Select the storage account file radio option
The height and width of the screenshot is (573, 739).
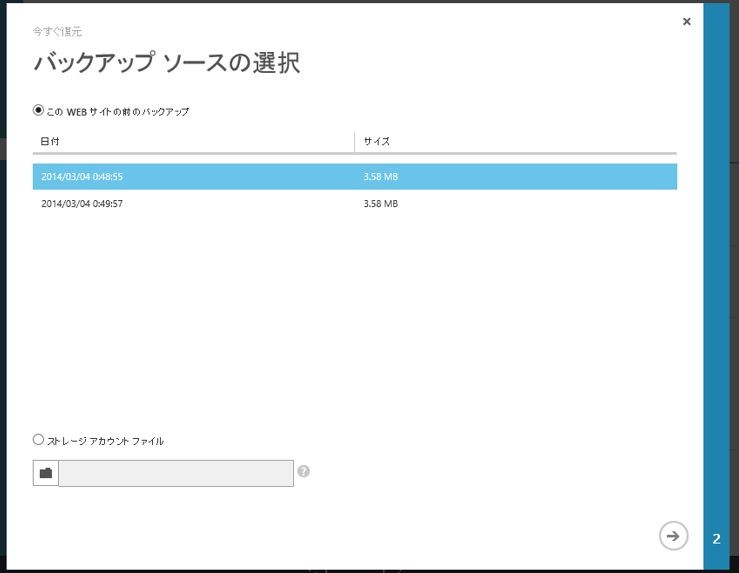[38, 440]
